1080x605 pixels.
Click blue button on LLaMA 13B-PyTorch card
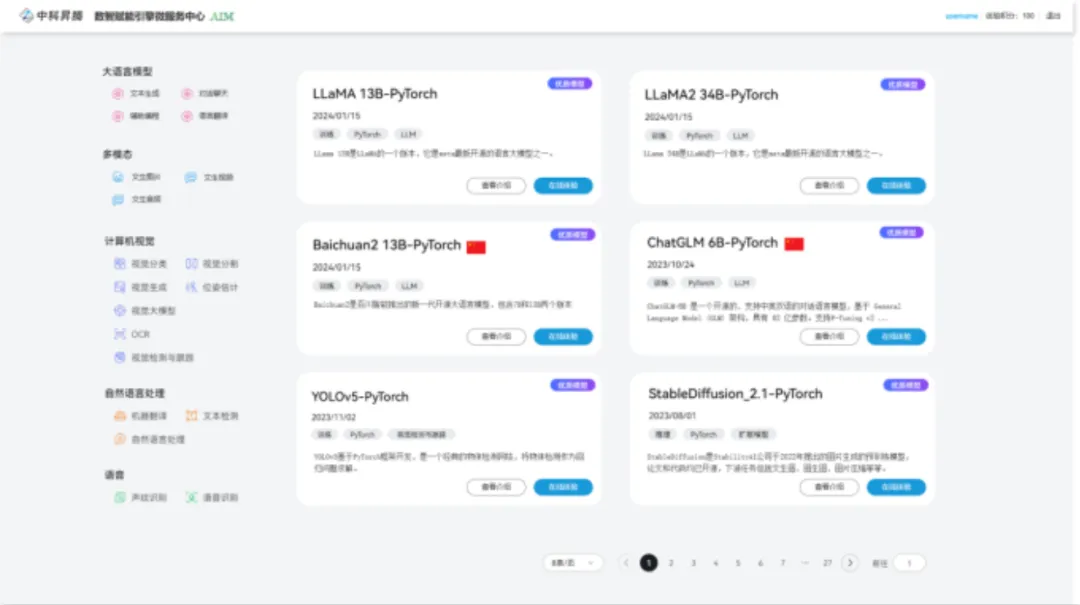click(563, 185)
